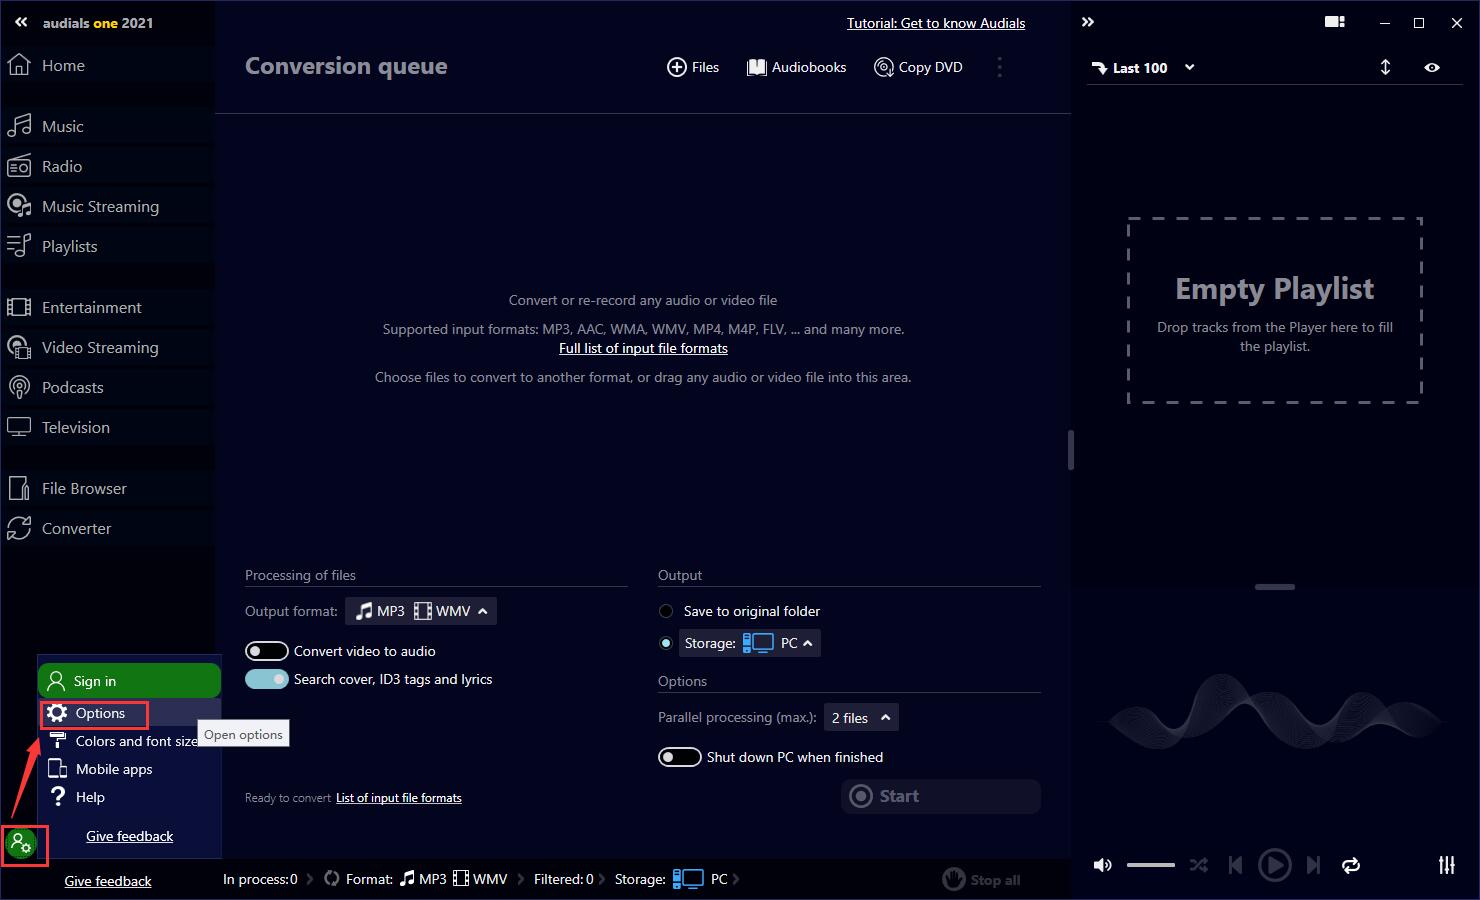This screenshot has width=1480, height=900.
Task: Skip to the next track
Action: tap(1313, 865)
